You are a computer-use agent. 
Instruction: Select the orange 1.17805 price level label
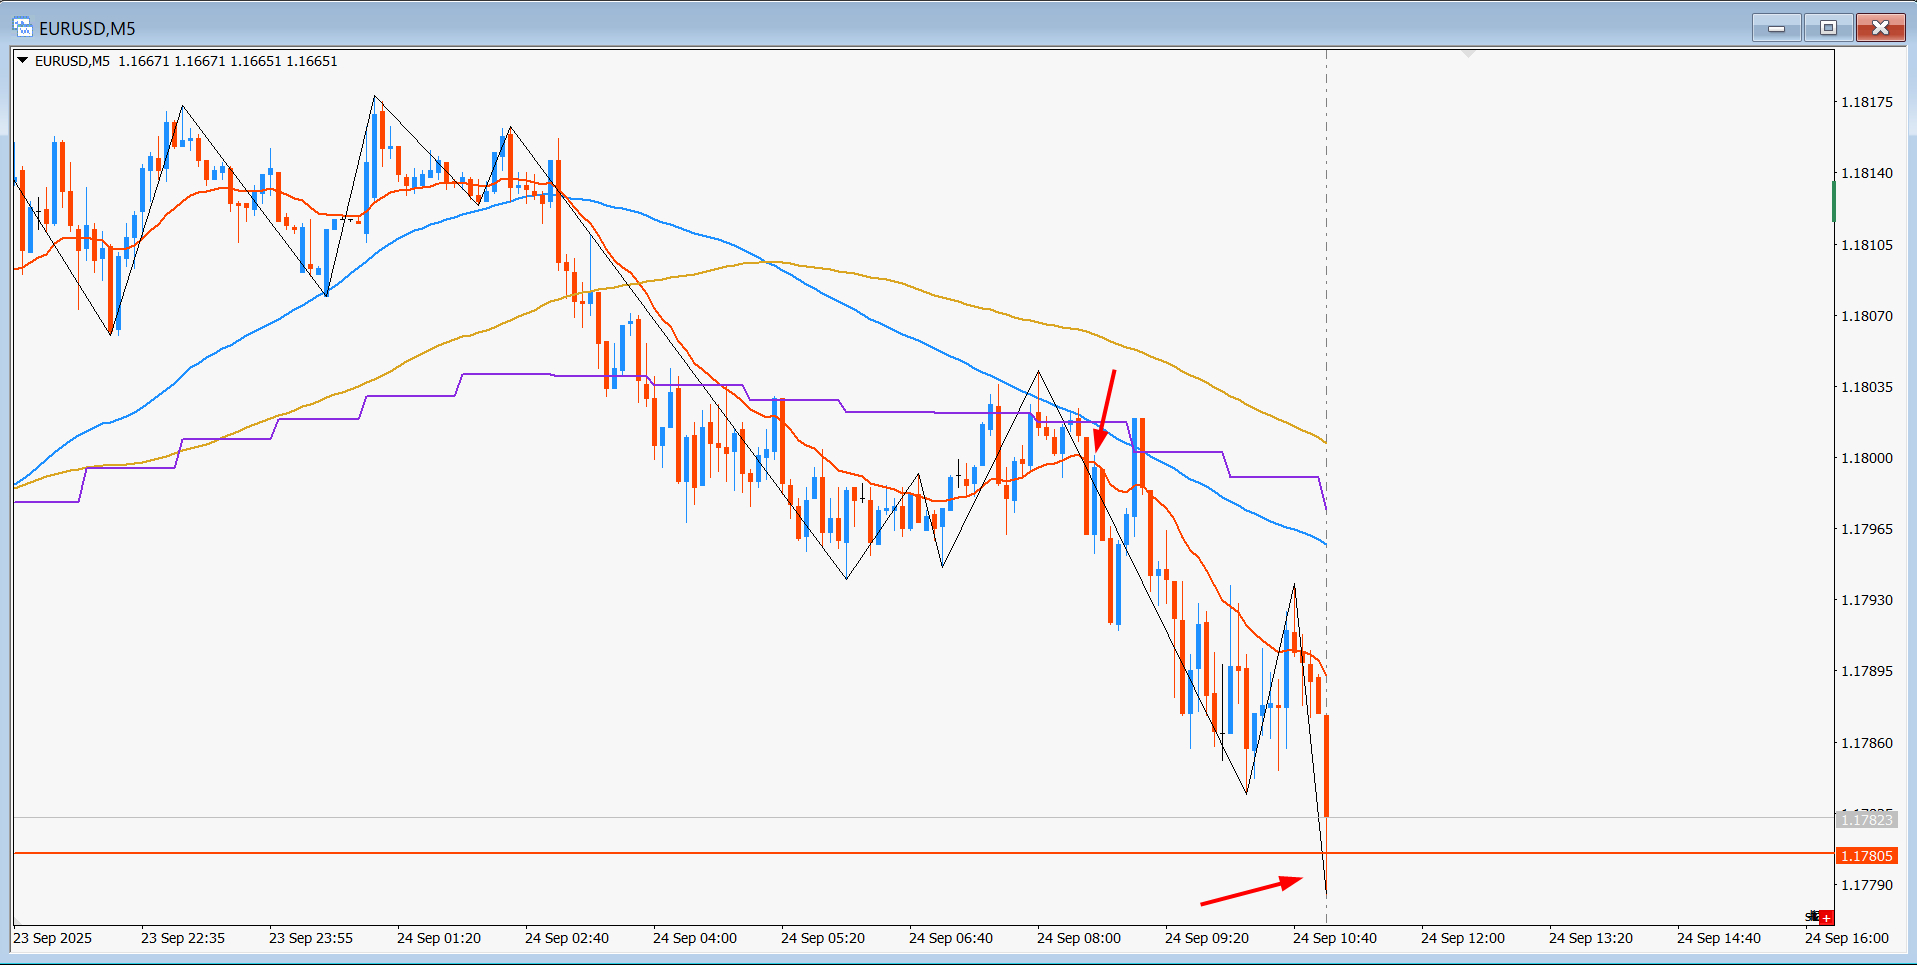coord(1867,856)
